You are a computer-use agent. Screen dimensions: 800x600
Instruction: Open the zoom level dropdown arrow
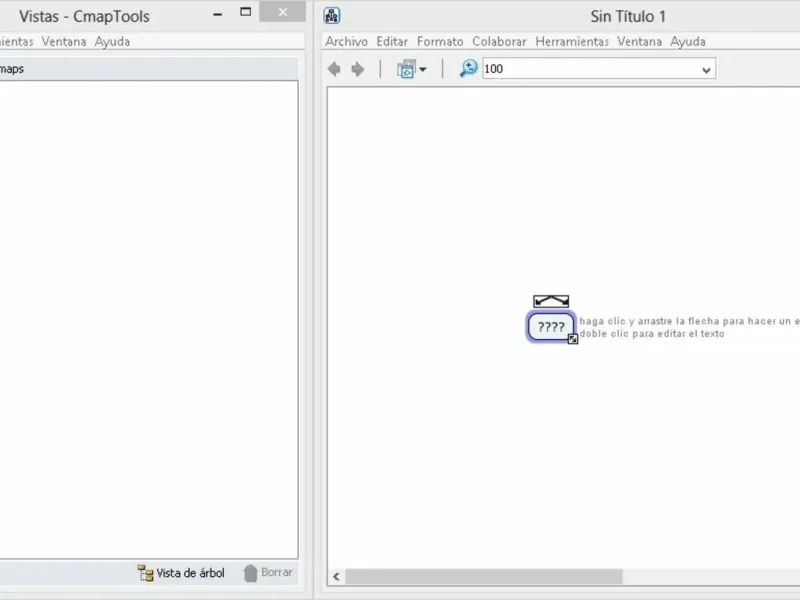point(706,70)
